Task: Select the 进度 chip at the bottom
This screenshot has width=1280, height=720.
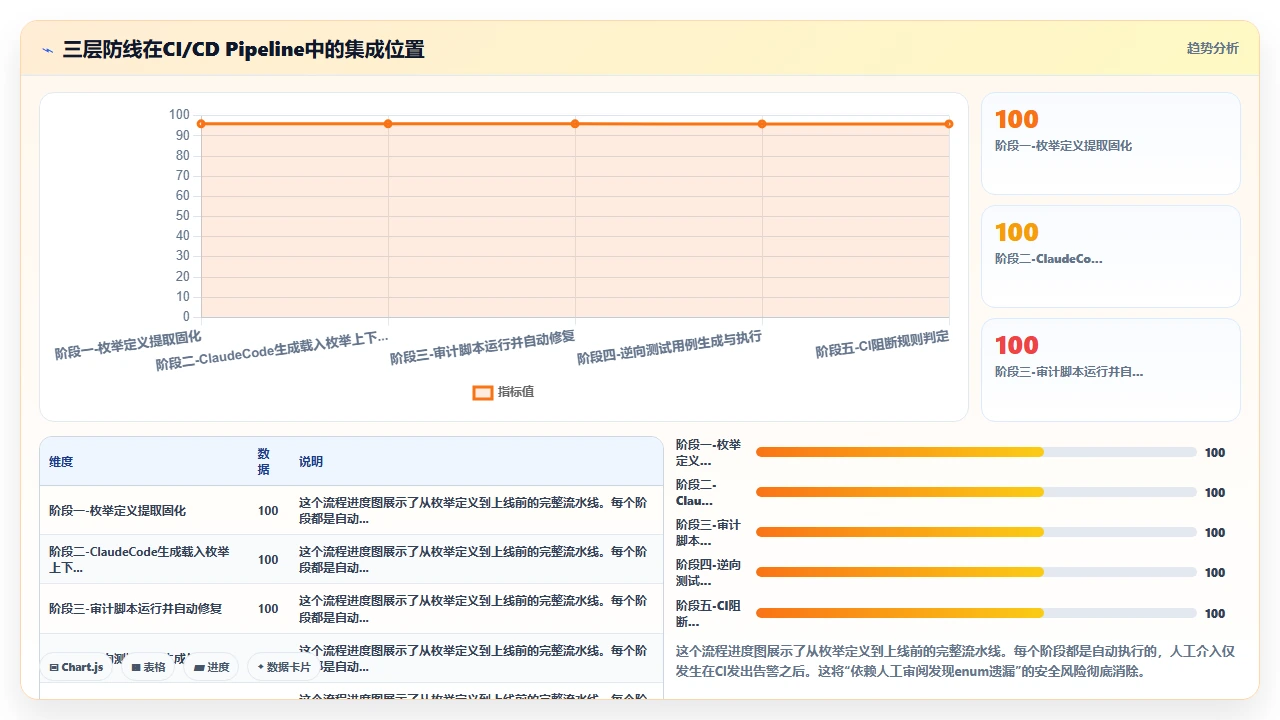Action: point(211,667)
